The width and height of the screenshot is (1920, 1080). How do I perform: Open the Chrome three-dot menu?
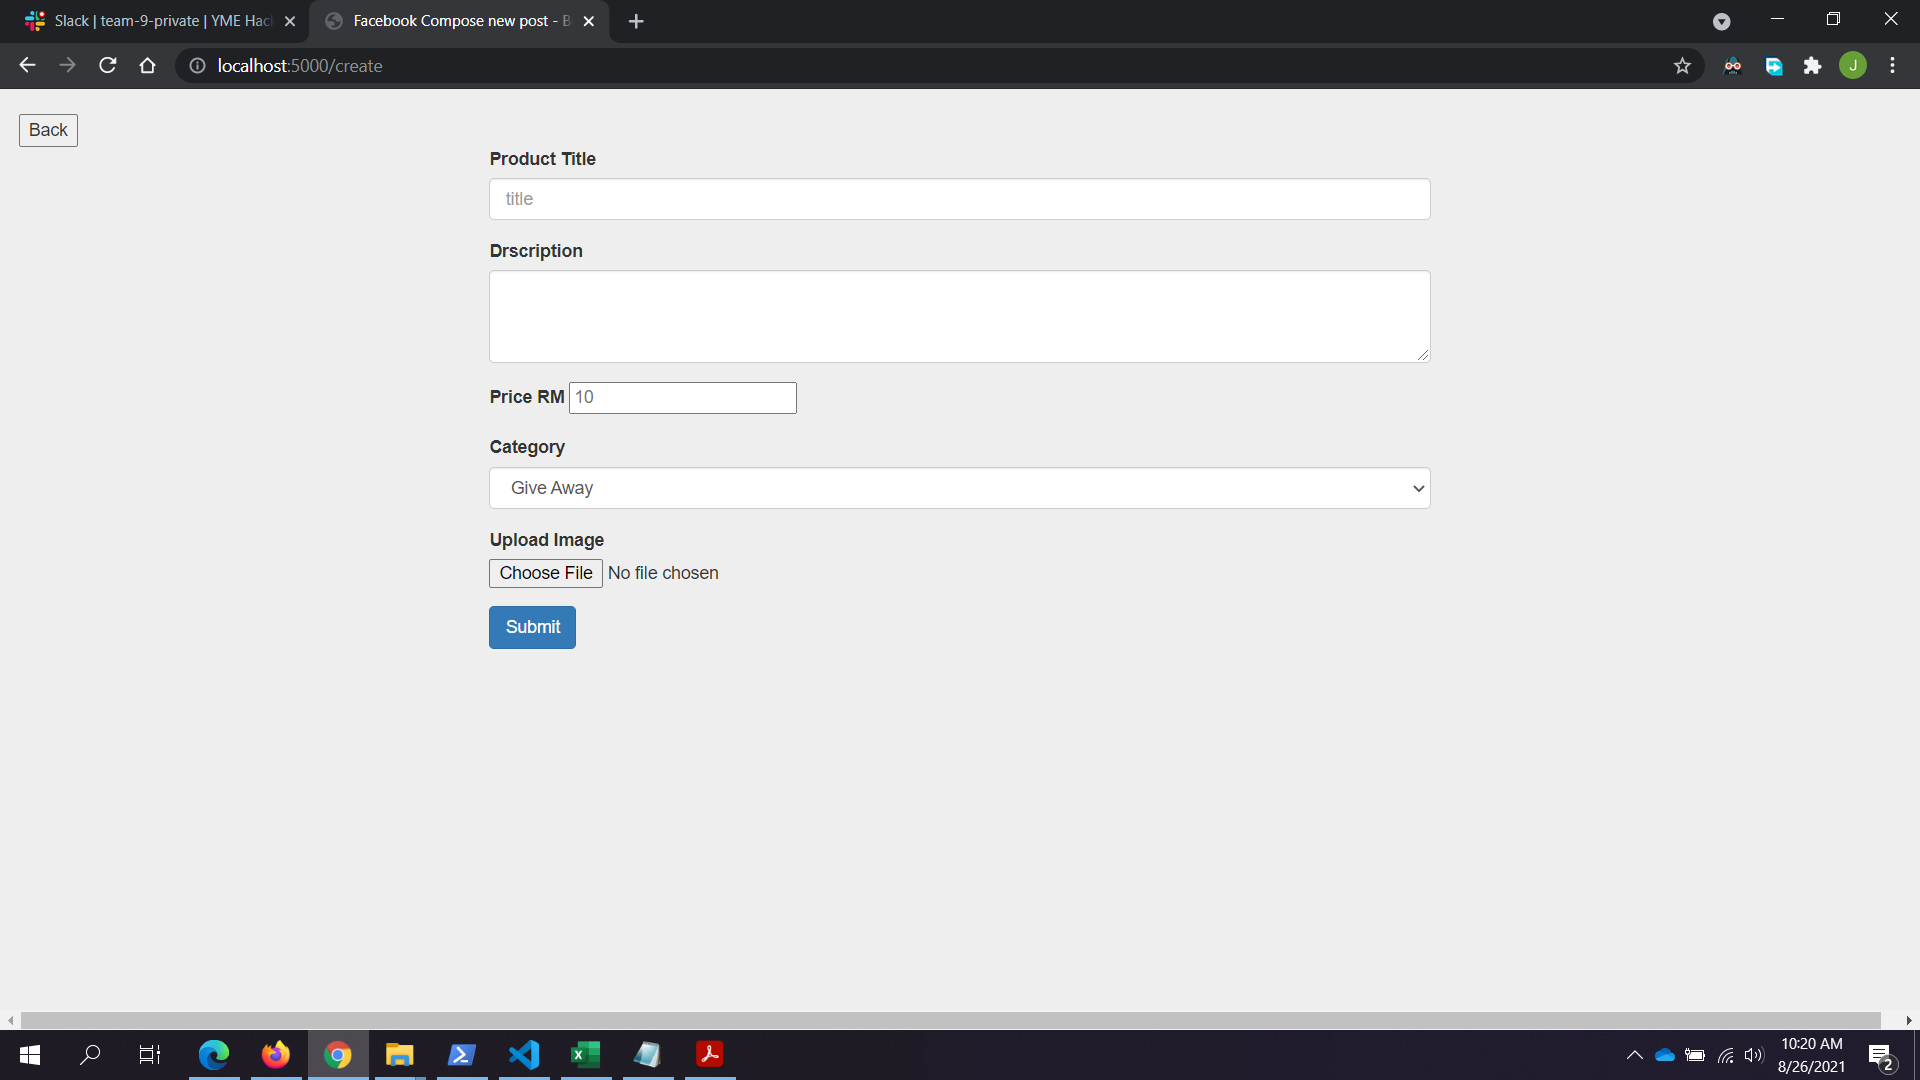click(x=1892, y=66)
